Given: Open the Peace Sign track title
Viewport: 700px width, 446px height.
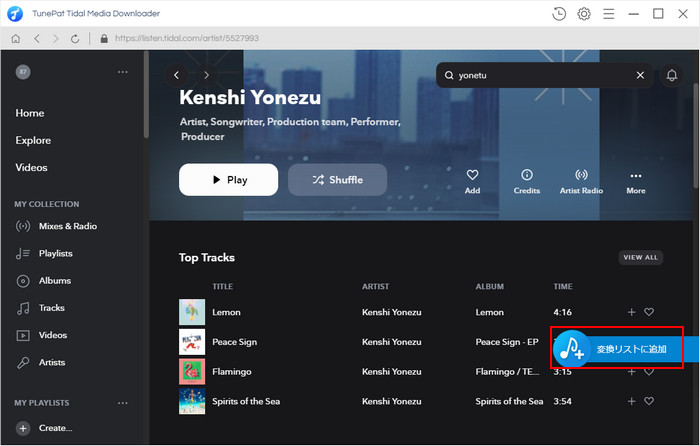Looking at the screenshot, I should (x=234, y=342).
